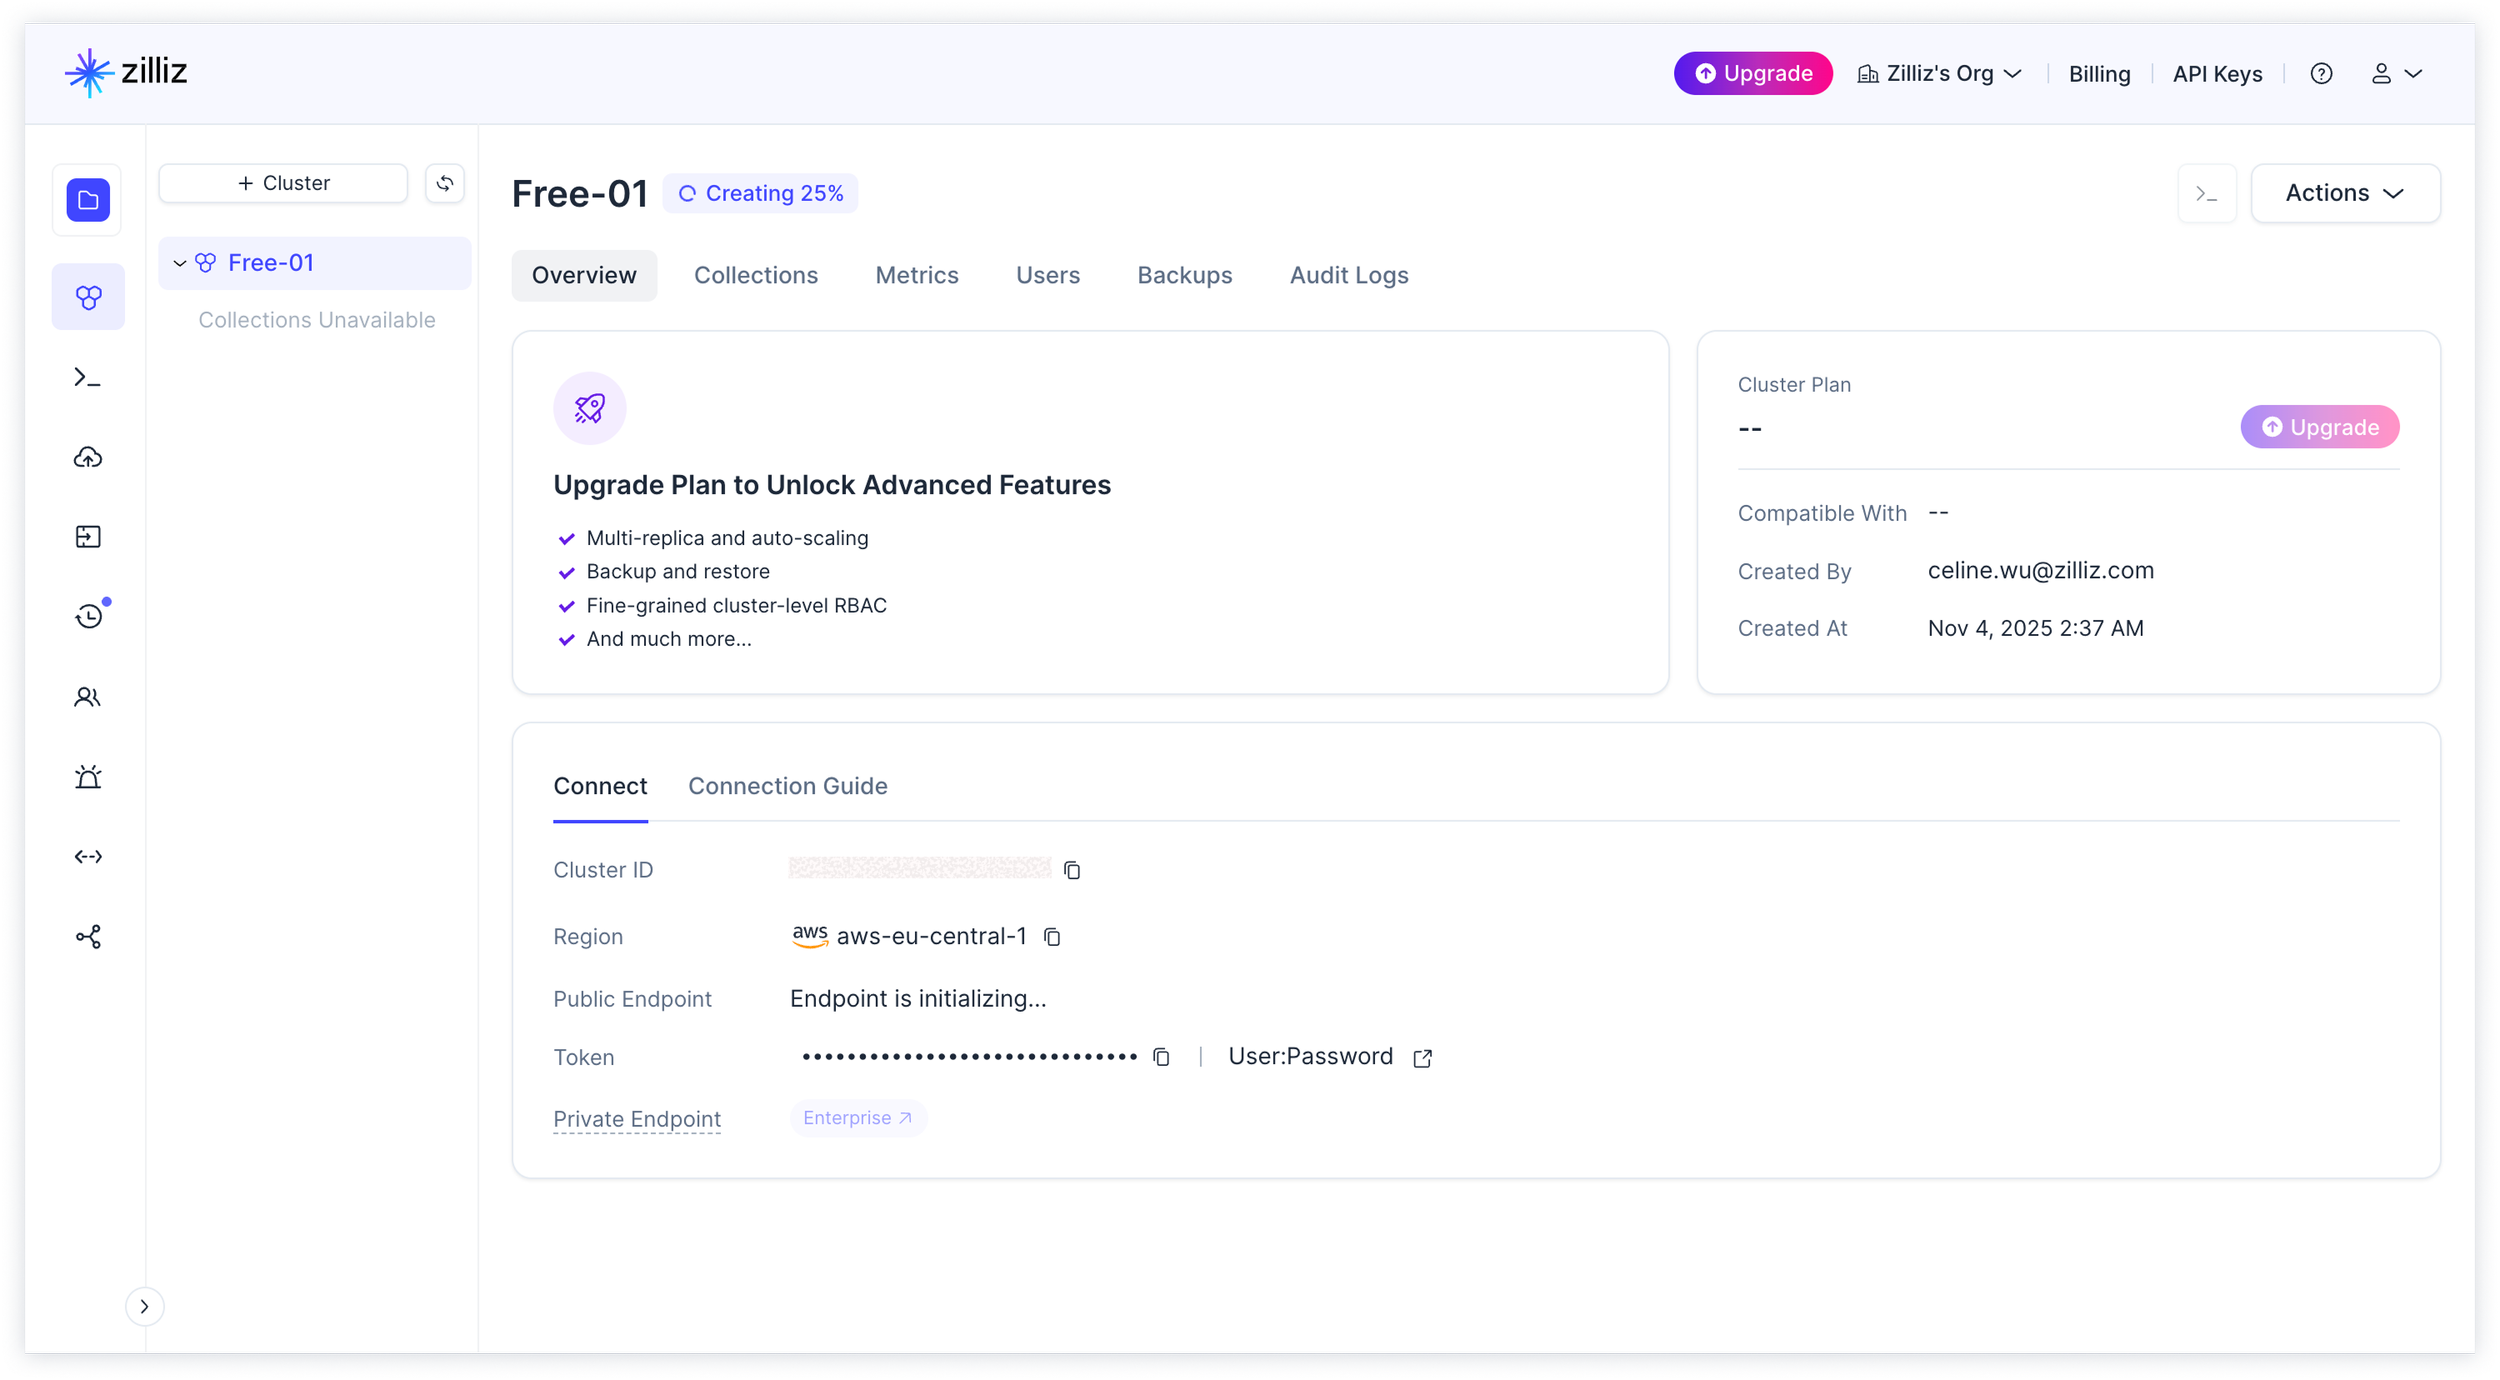Open the help question mark icon
This screenshot has height=1380, width=2500.
(2321, 74)
